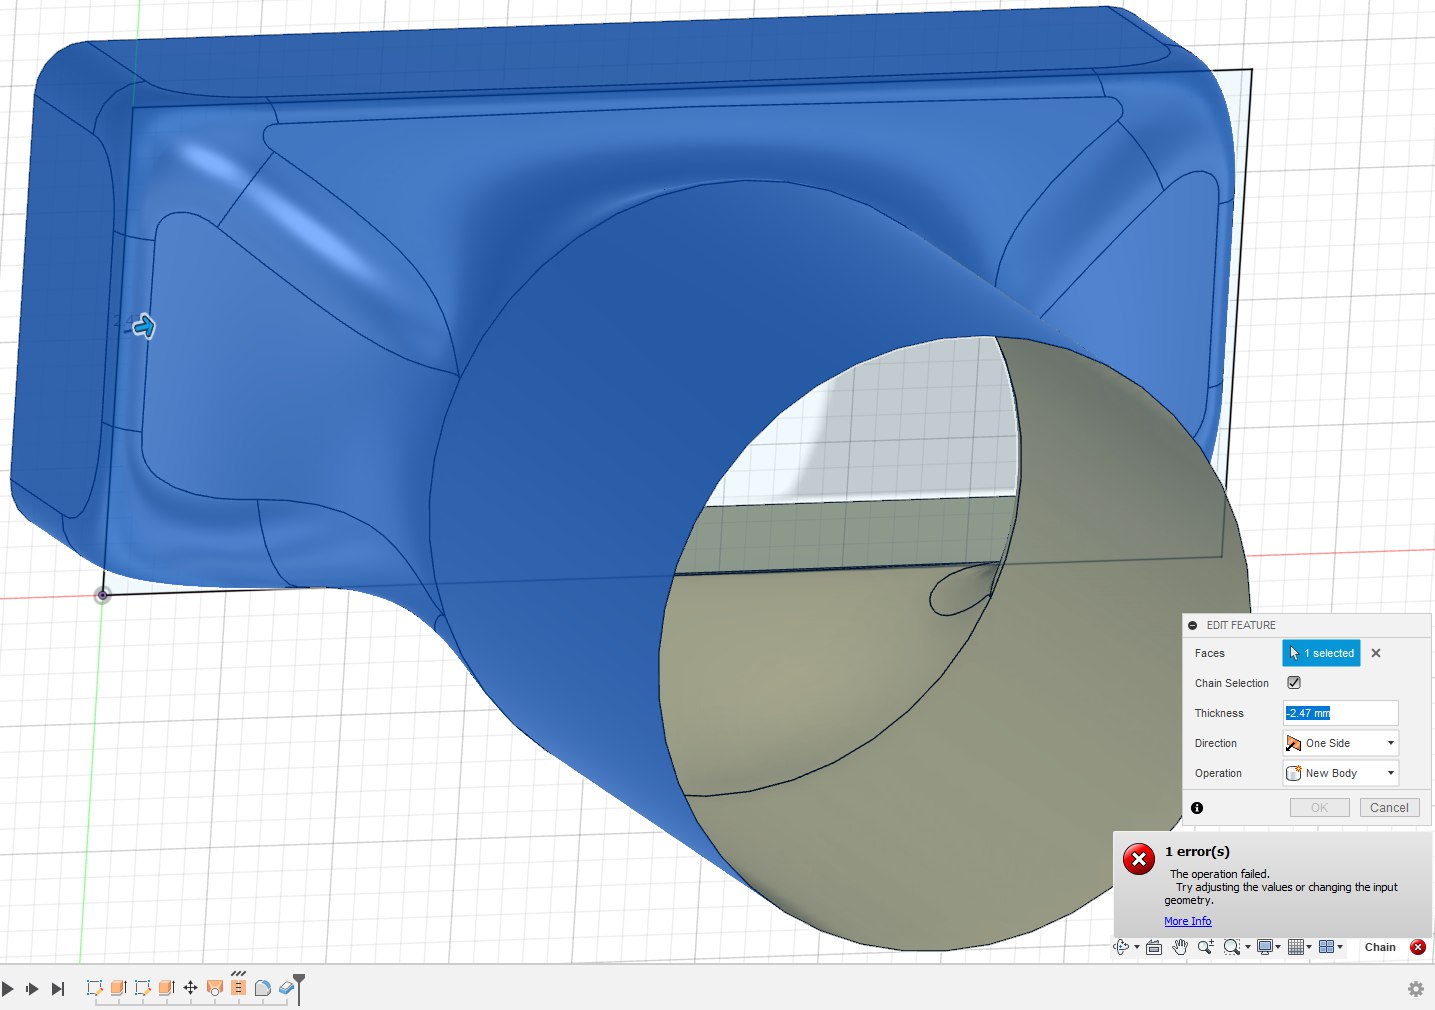Jump to end of timeline
The height and width of the screenshot is (1010, 1435).
pyautogui.click(x=58, y=989)
